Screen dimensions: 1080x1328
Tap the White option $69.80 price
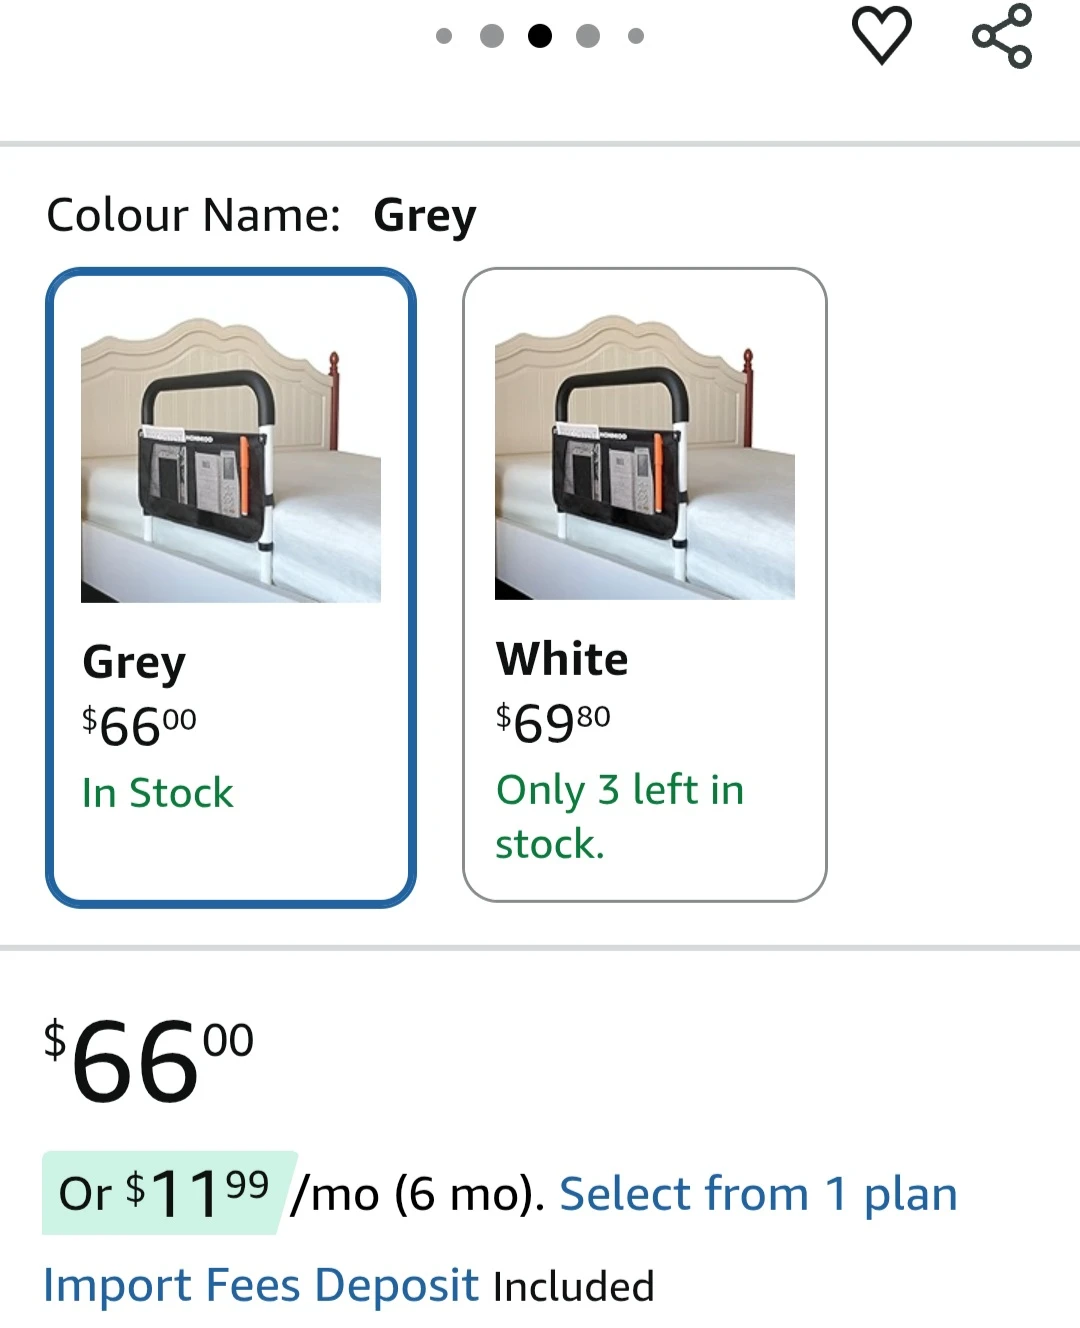(x=553, y=722)
